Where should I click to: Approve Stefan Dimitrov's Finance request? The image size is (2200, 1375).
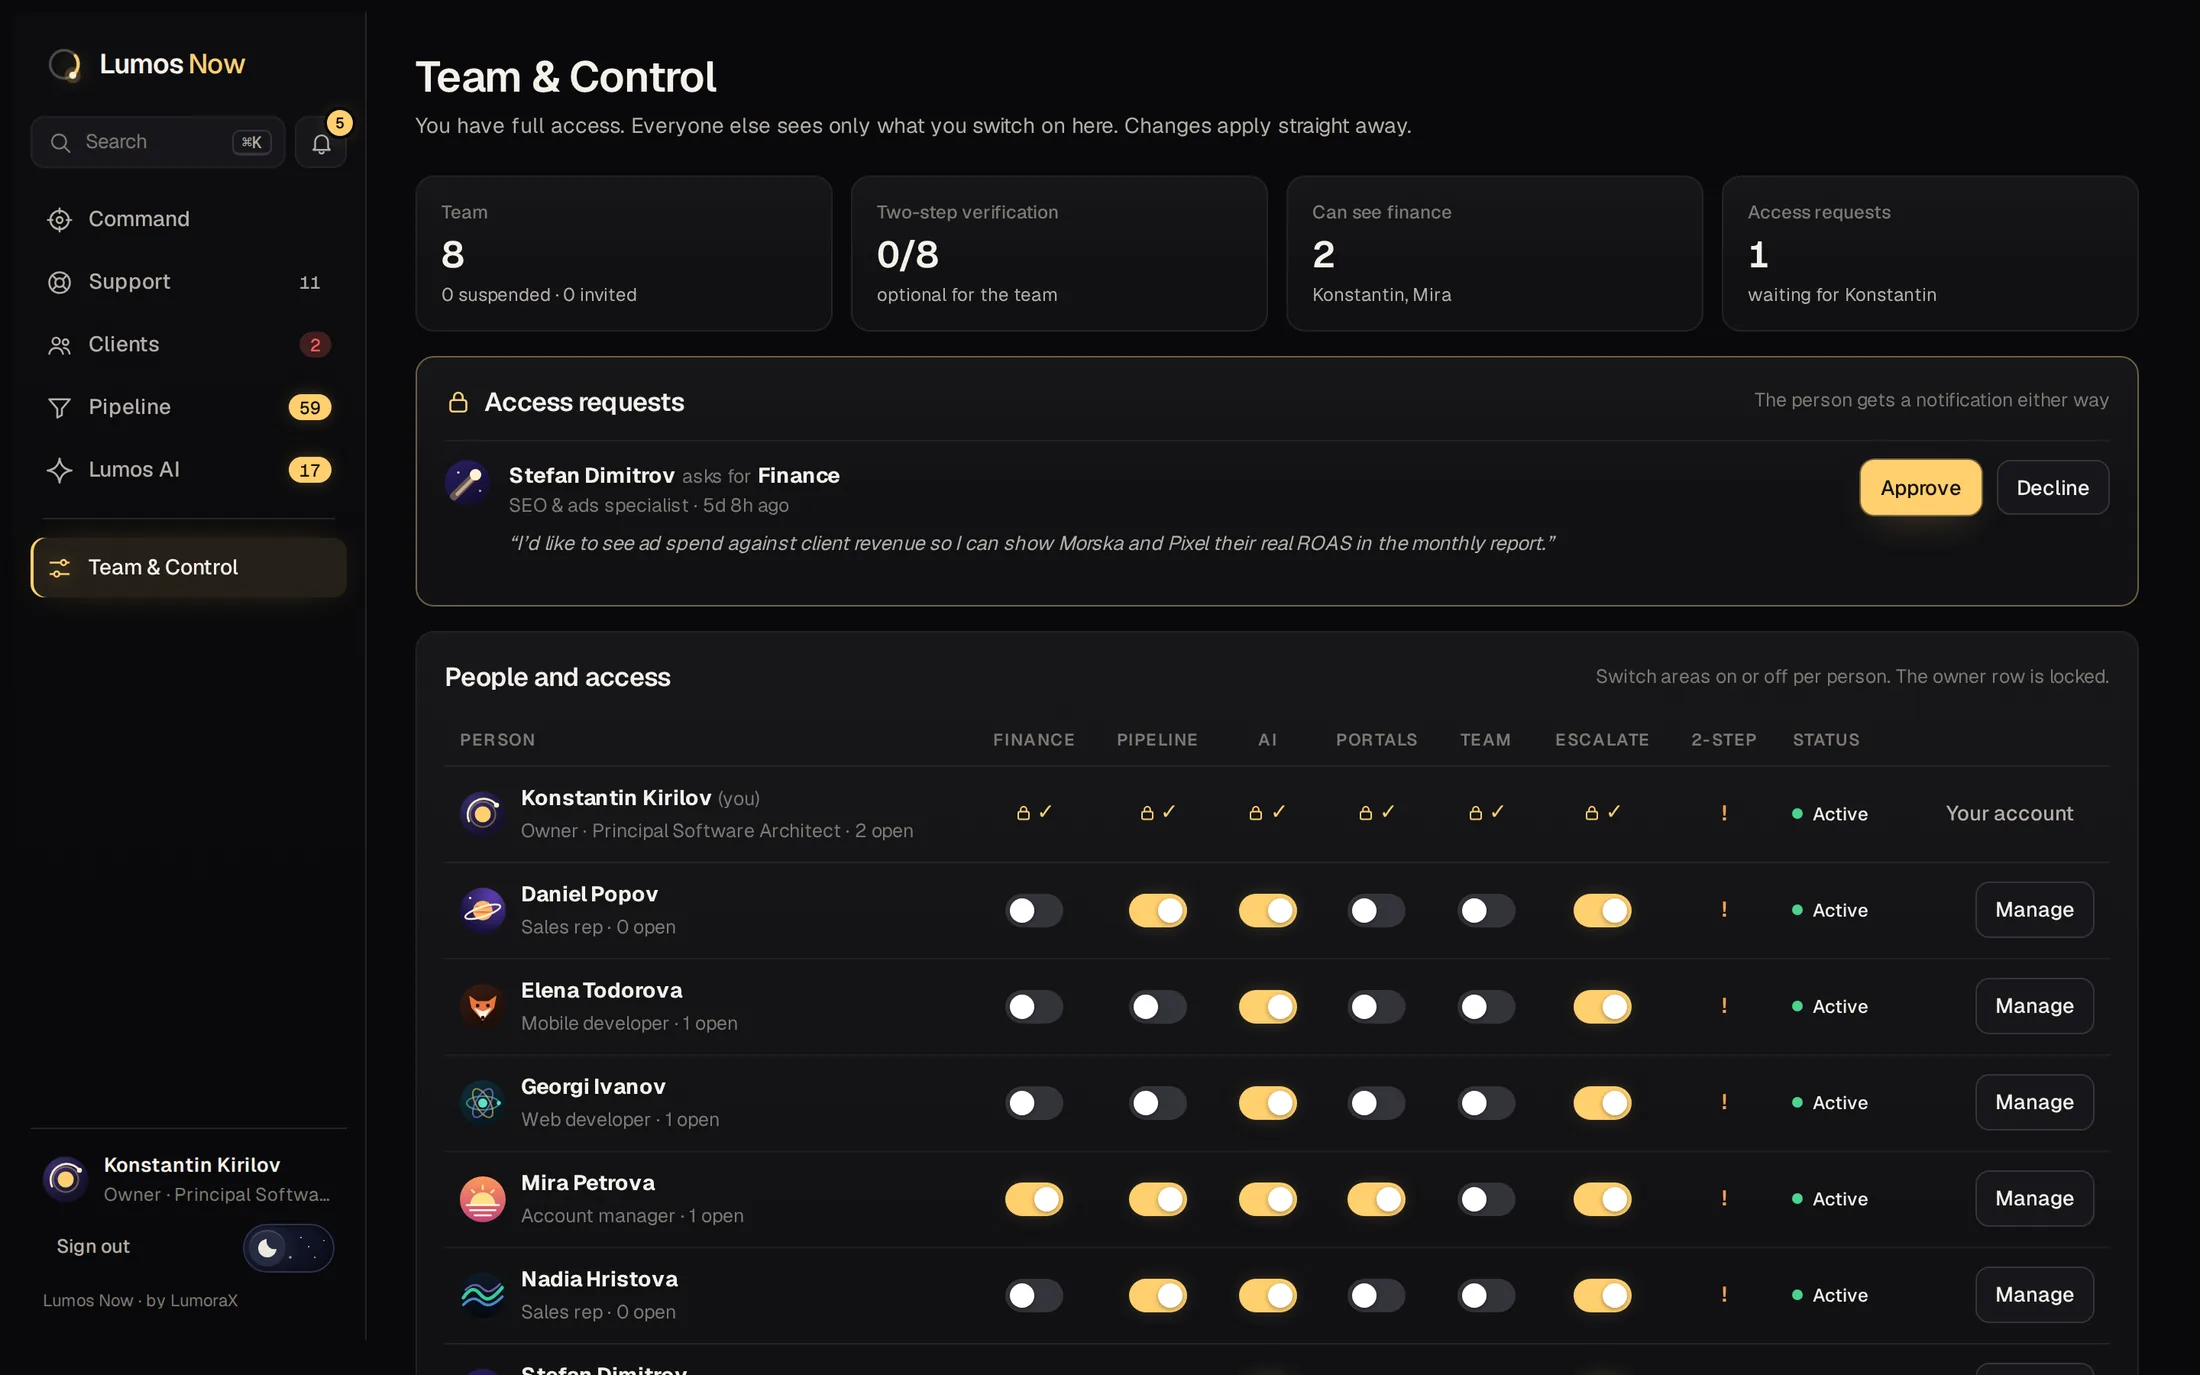point(1920,487)
